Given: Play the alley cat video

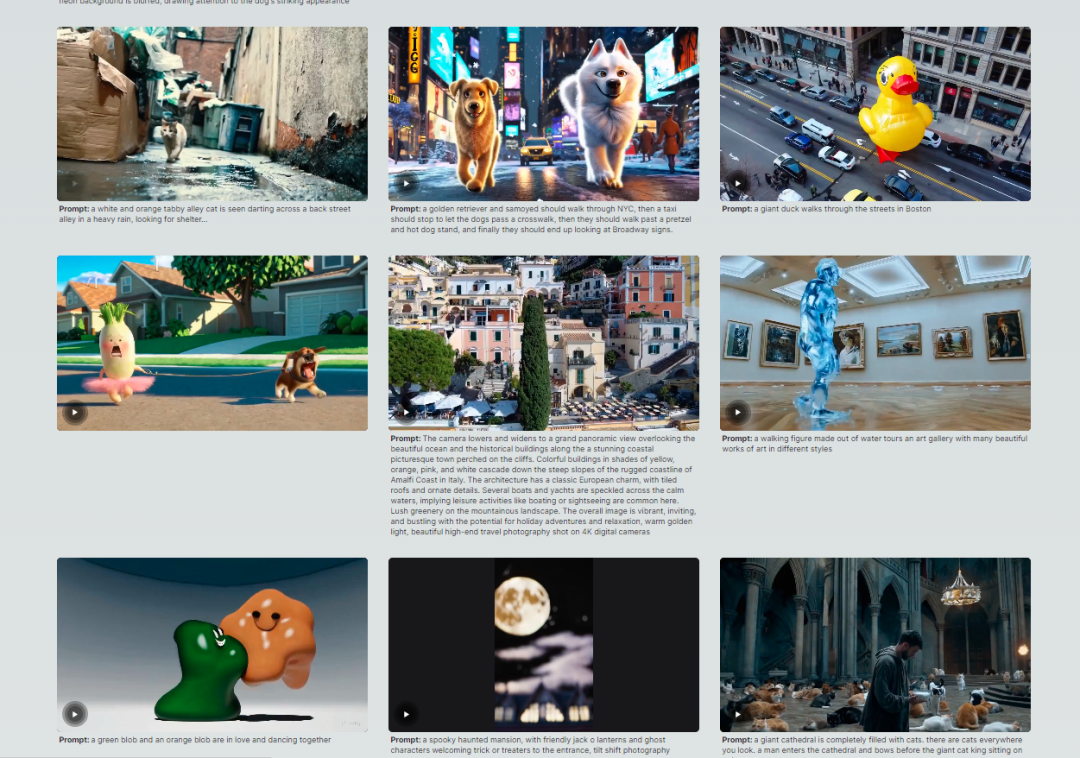Looking at the screenshot, I should coord(74,184).
